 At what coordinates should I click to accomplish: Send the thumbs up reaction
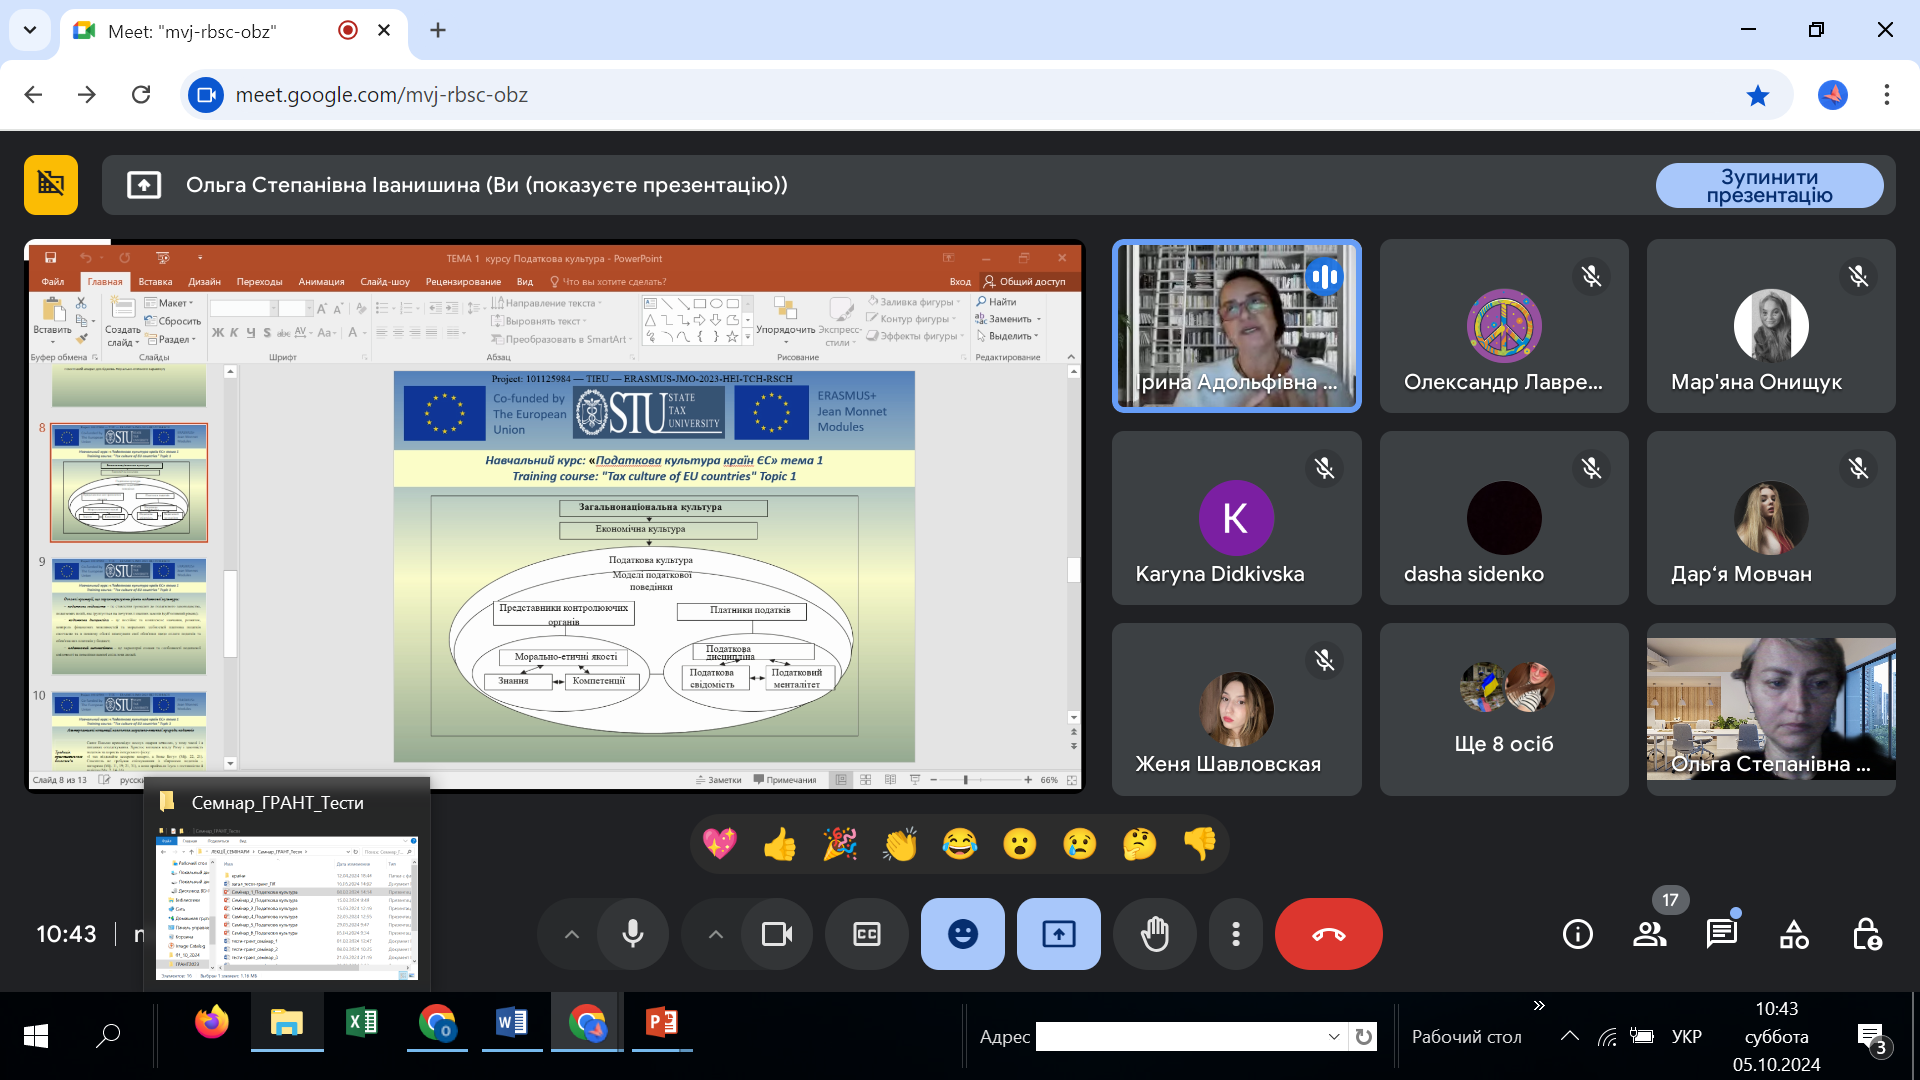click(780, 844)
